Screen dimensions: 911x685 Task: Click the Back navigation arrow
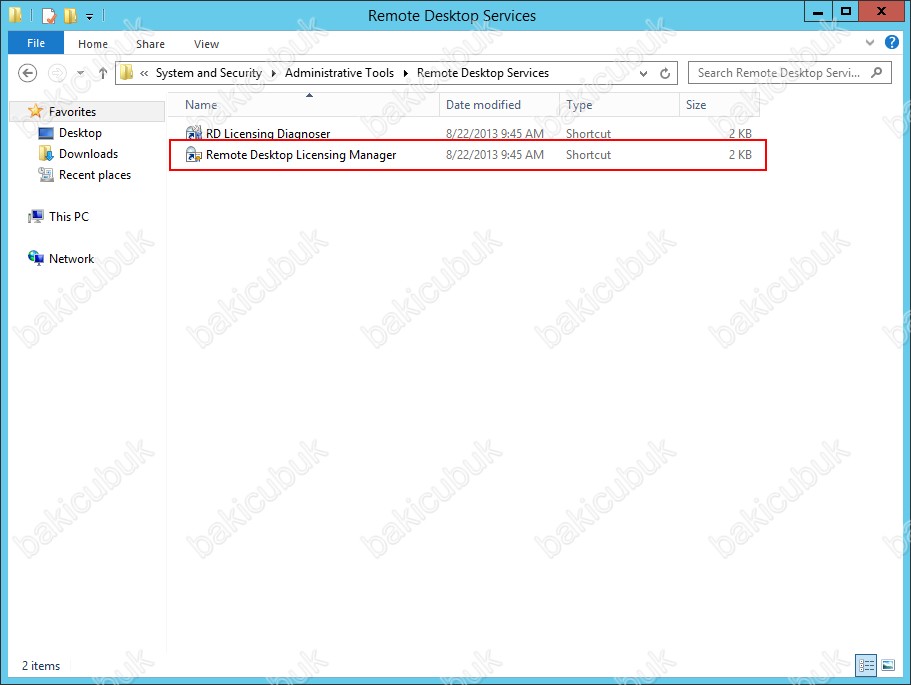pos(27,73)
